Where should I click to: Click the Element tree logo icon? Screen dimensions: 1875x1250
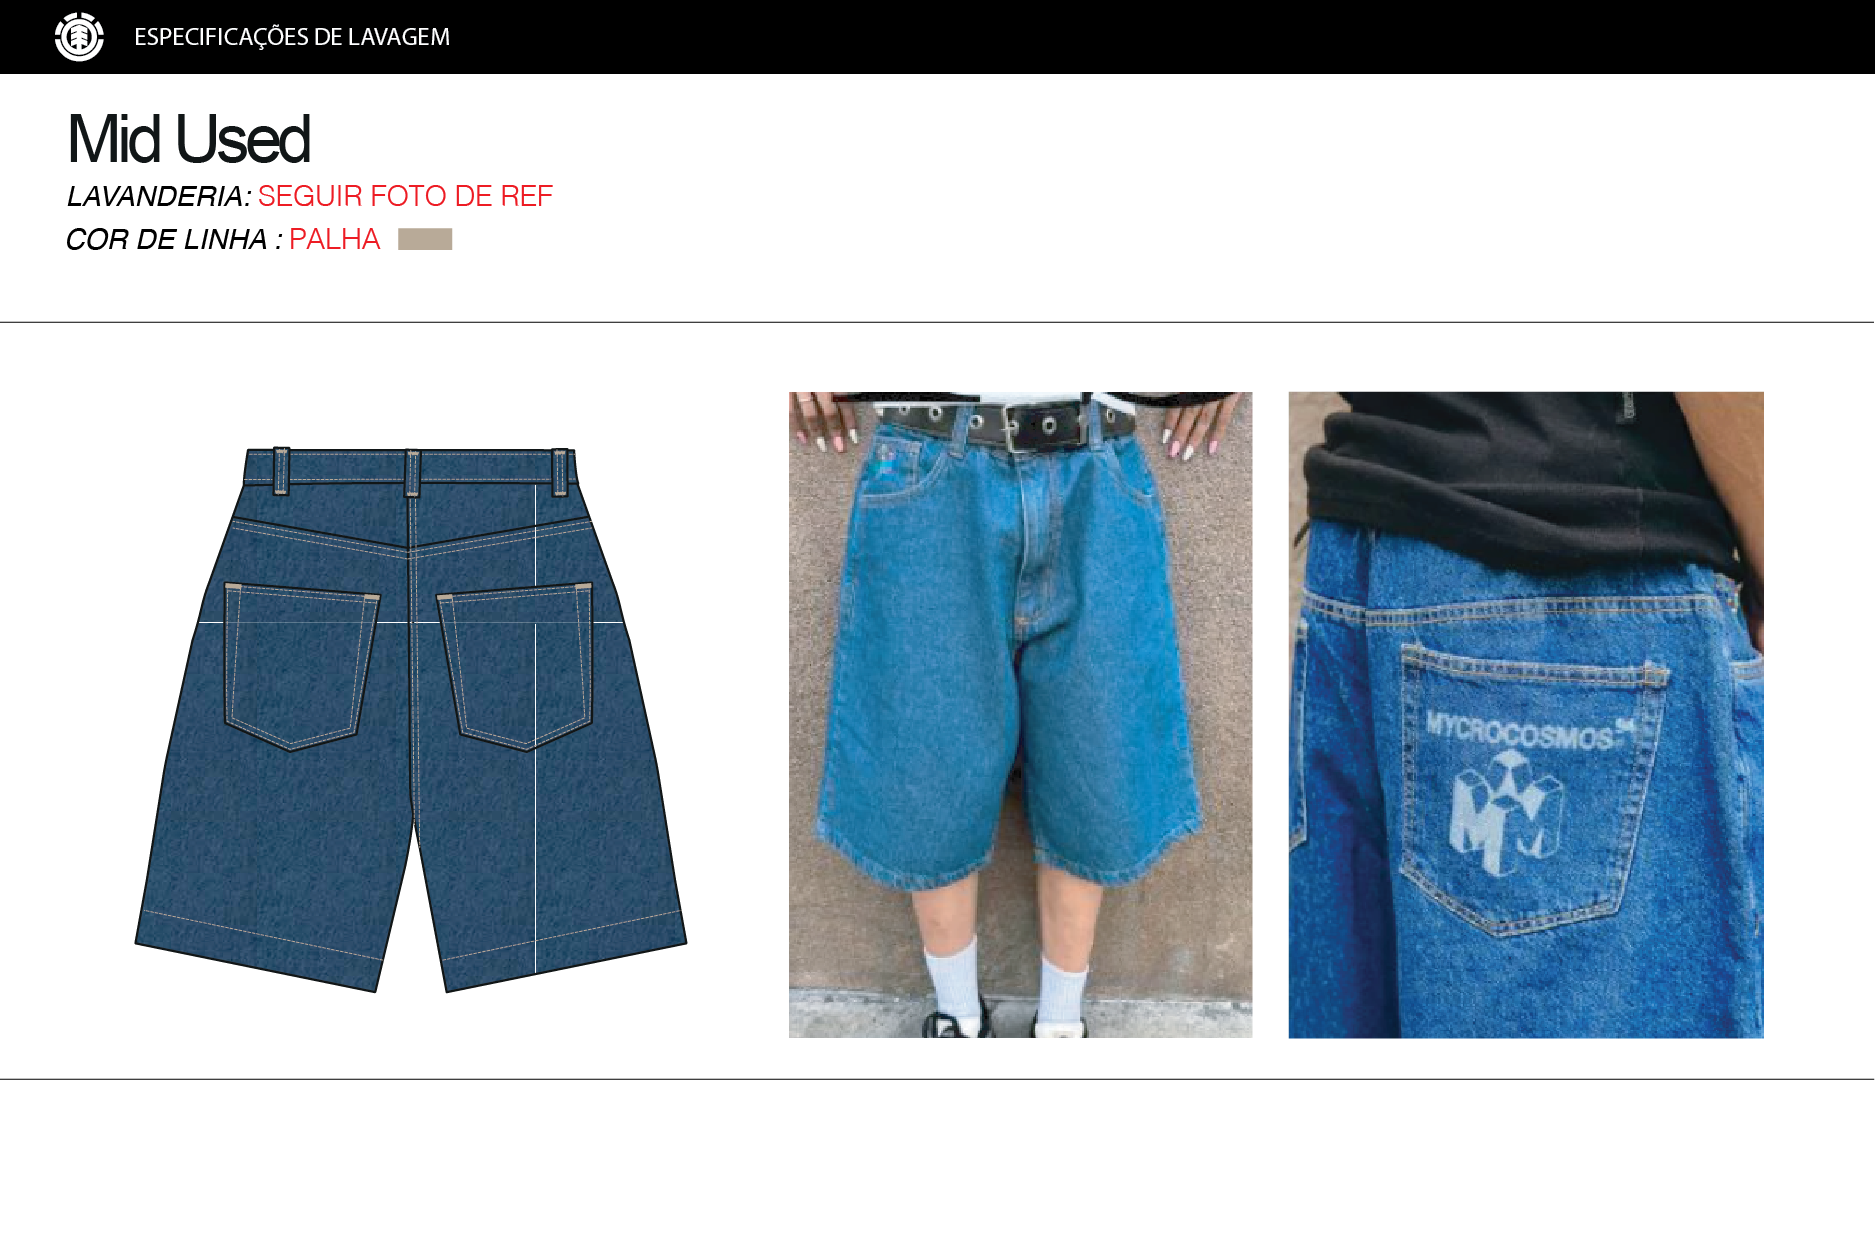tap(79, 37)
